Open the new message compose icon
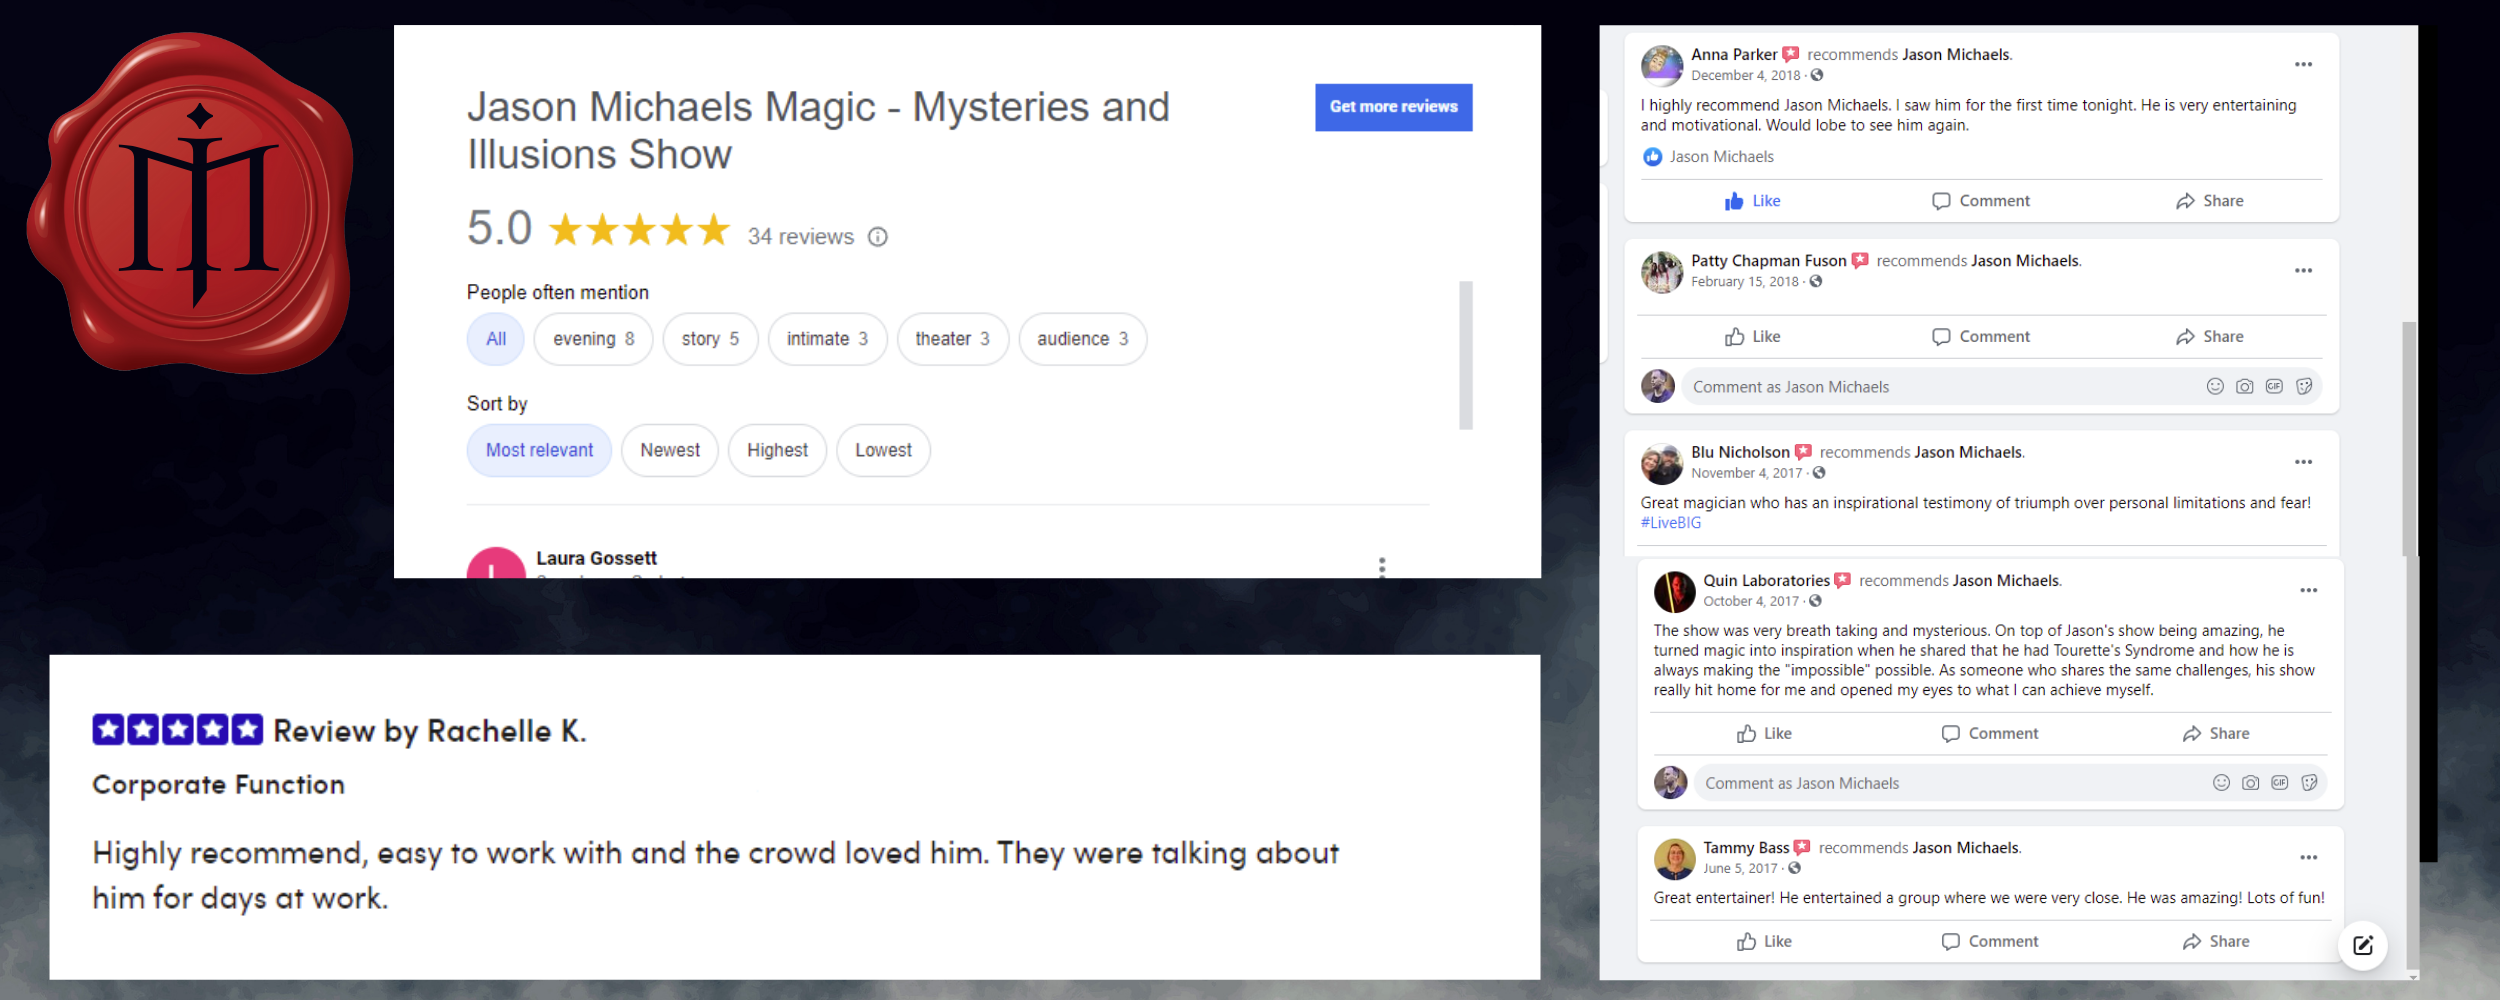Screen dimensions: 2500x1000 coord(2363,946)
